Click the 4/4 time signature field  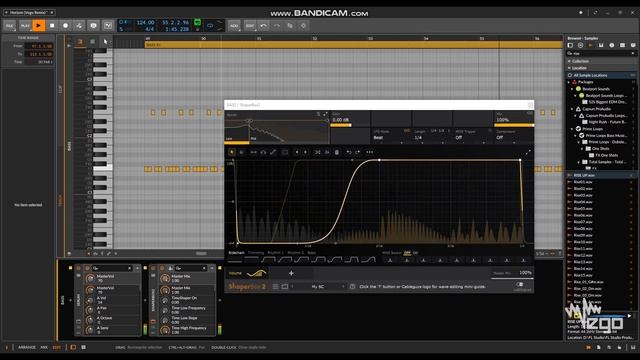coord(149,29)
